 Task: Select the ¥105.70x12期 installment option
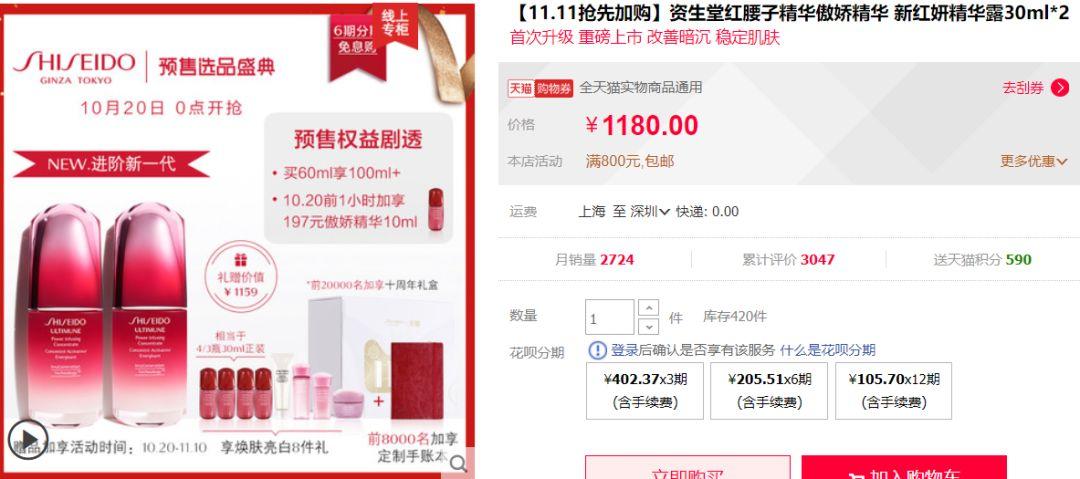click(893, 390)
